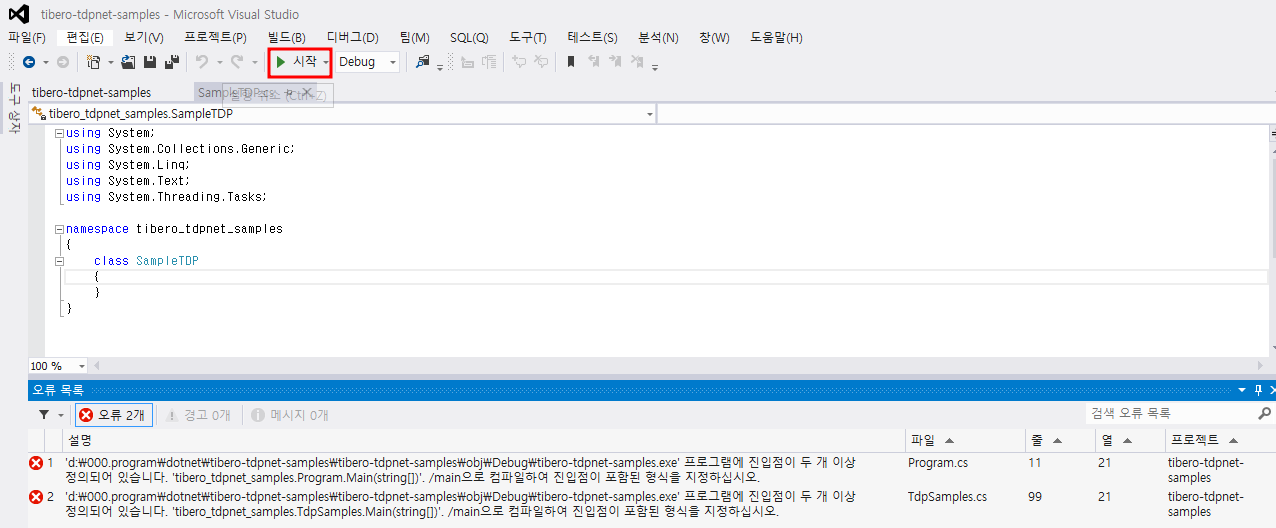The width and height of the screenshot is (1276, 528).
Task: Click the Redo arrow icon
Action: pyautogui.click(x=237, y=62)
